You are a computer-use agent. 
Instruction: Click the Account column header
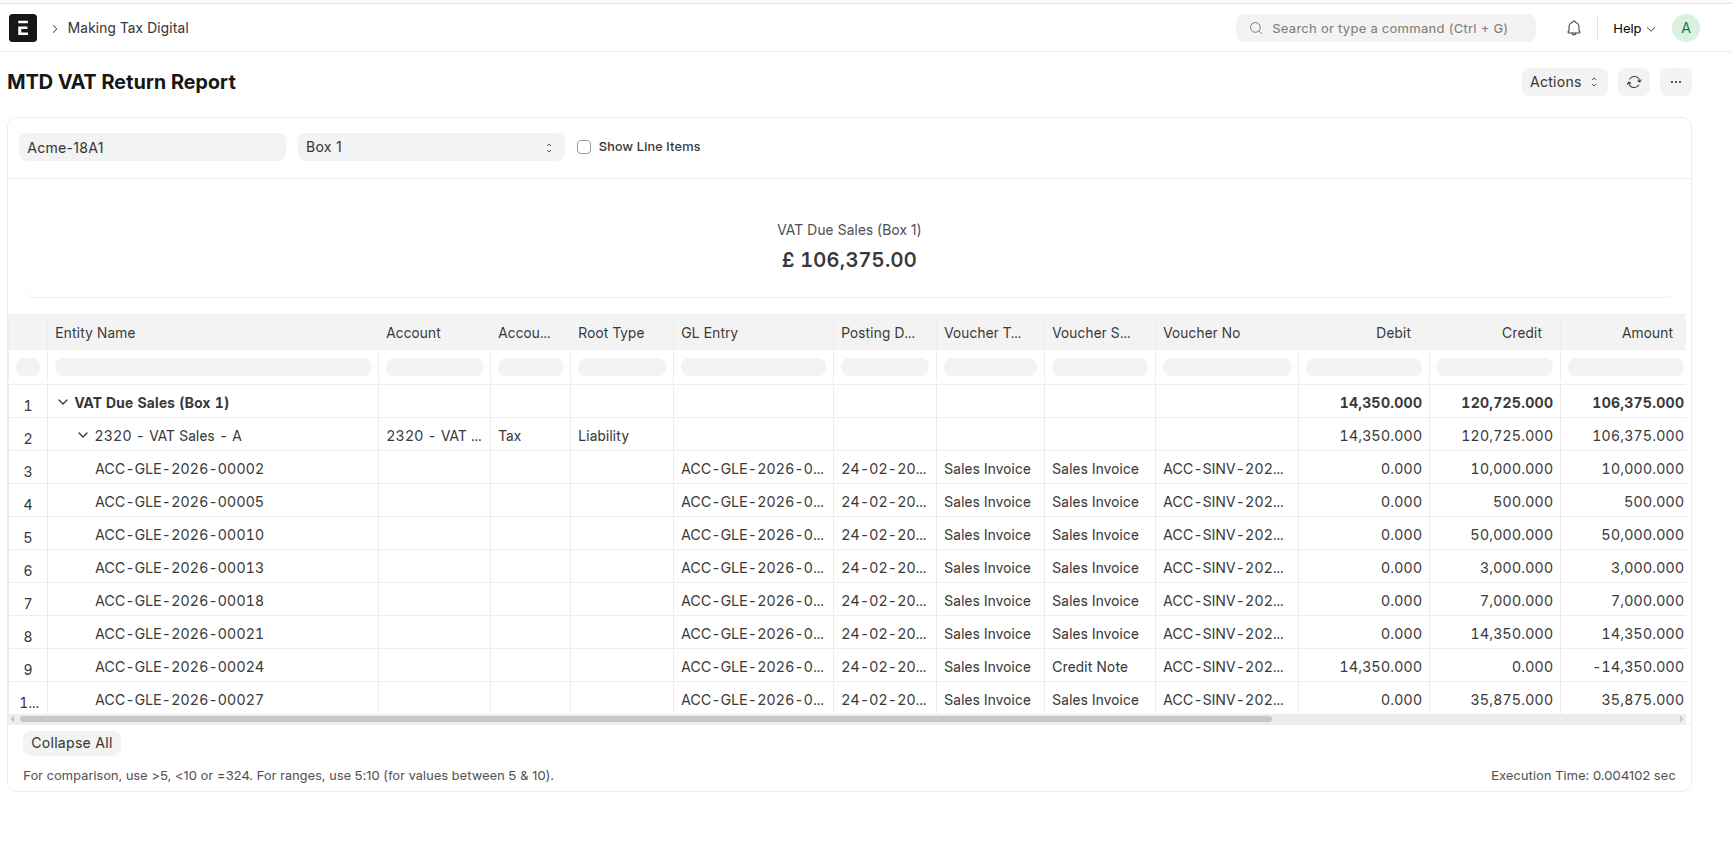pyautogui.click(x=434, y=333)
